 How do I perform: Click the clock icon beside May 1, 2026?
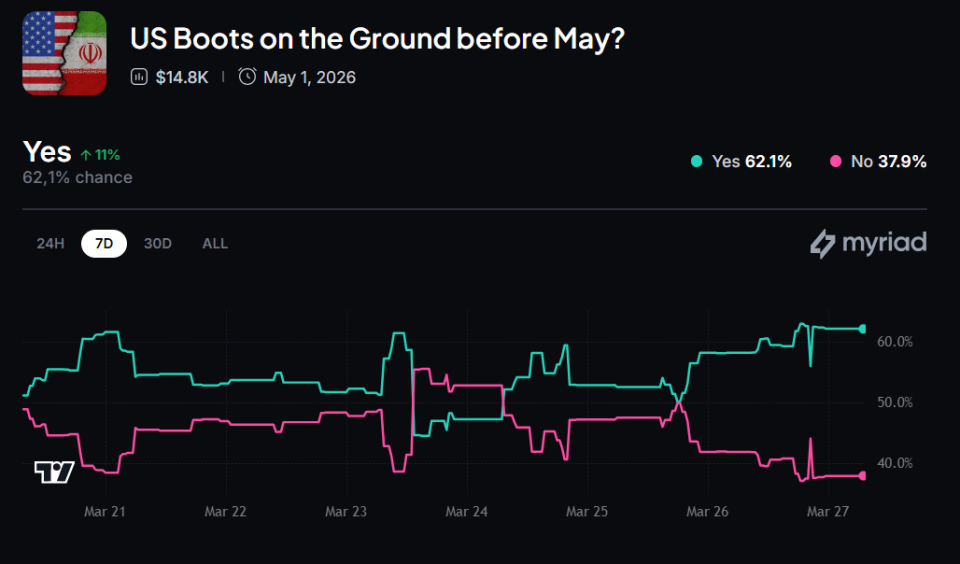[247, 78]
